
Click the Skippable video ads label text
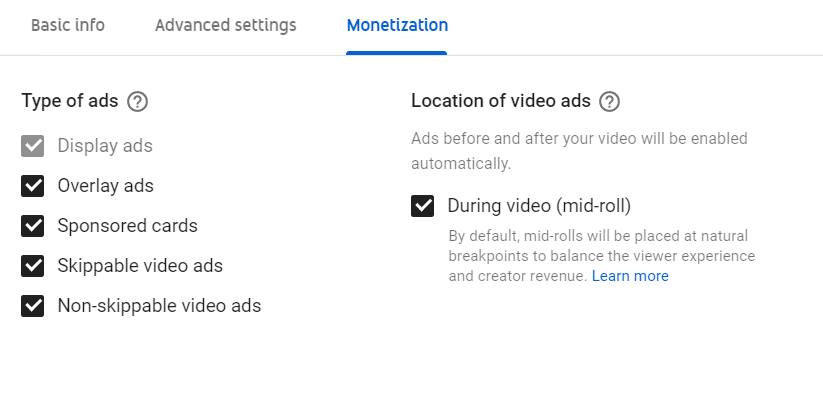(140, 266)
